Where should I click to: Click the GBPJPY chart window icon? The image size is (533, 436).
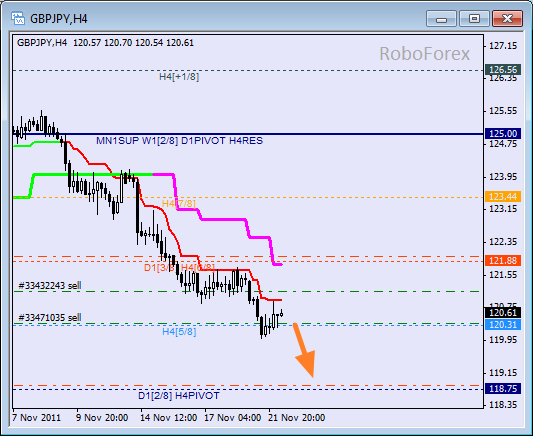pos(18,18)
